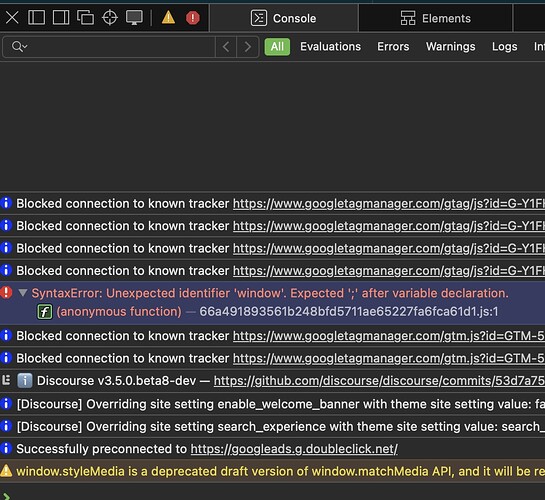Start element selection with crosshair icon
The height and width of the screenshot is (500, 545).
point(110,17)
